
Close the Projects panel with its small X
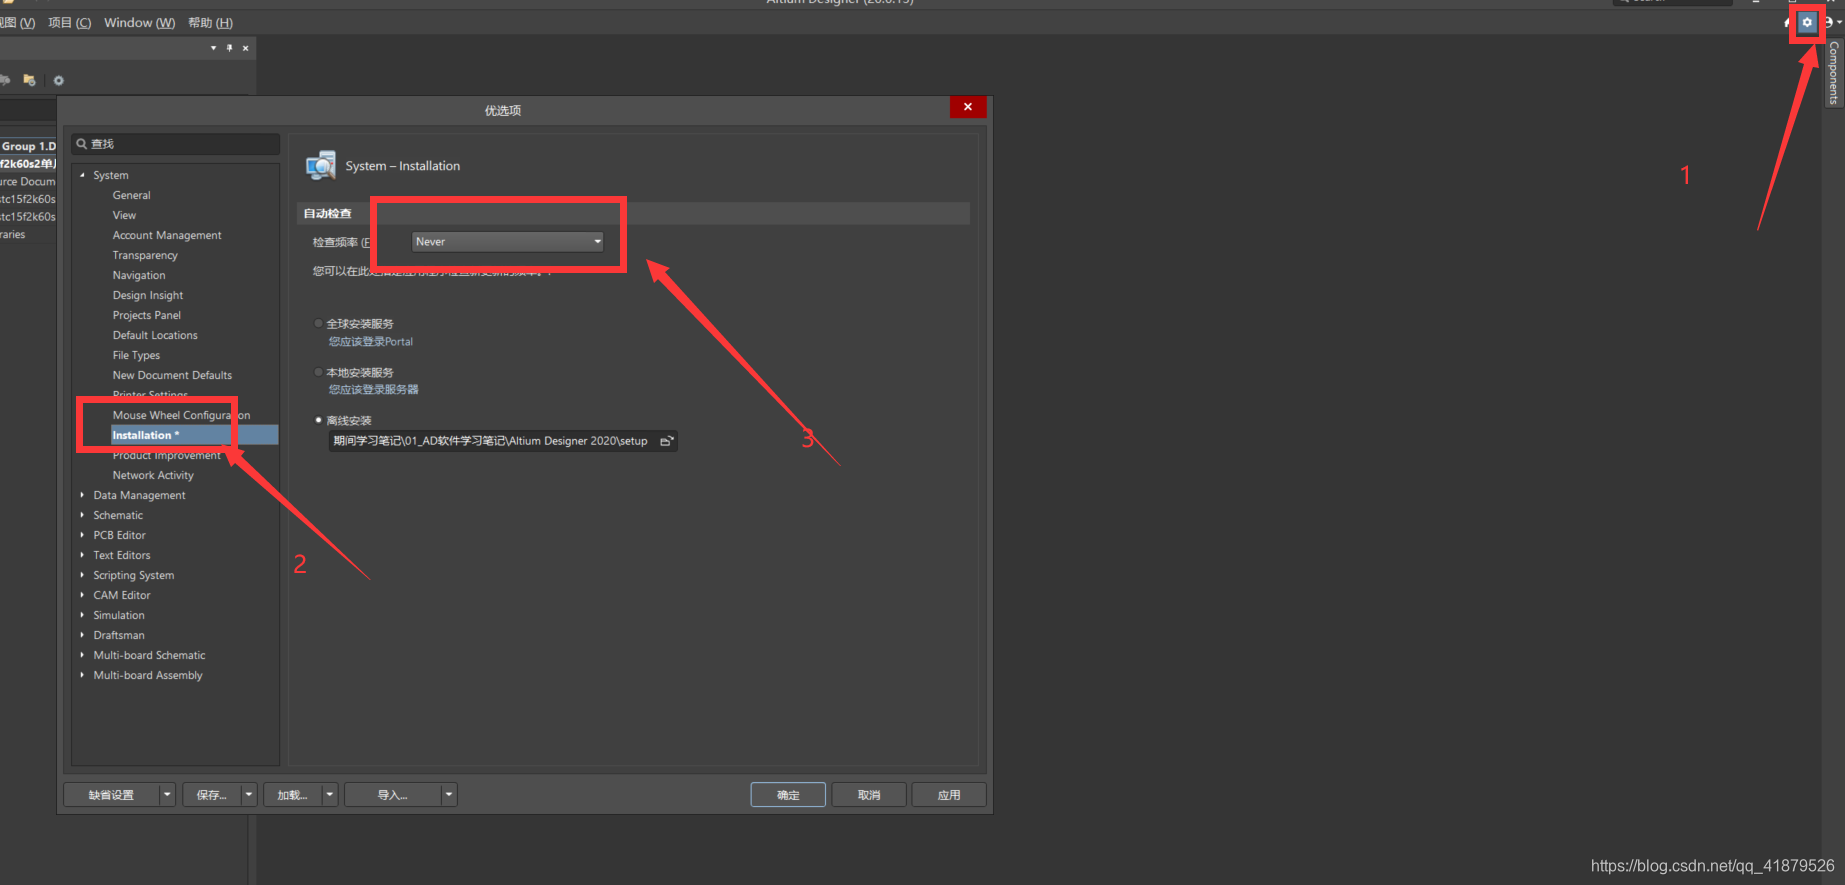pyautogui.click(x=245, y=48)
